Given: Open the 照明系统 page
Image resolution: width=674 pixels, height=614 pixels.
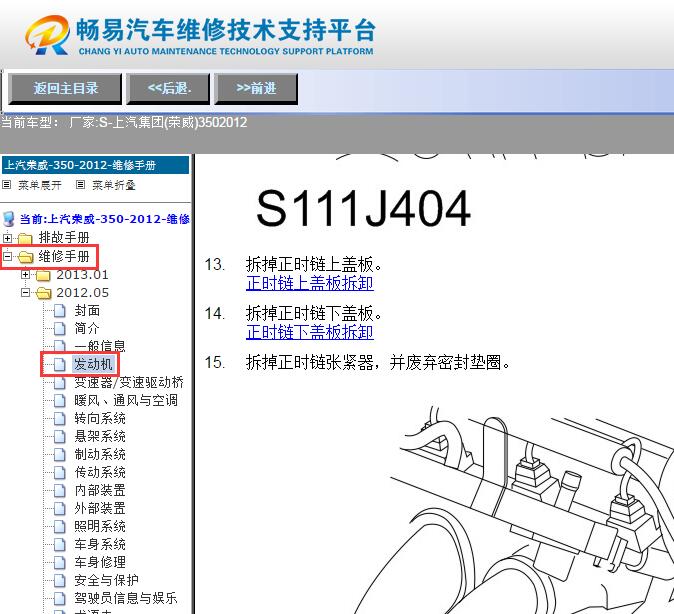Looking at the screenshot, I should pyautogui.click(x=100, y=526).
